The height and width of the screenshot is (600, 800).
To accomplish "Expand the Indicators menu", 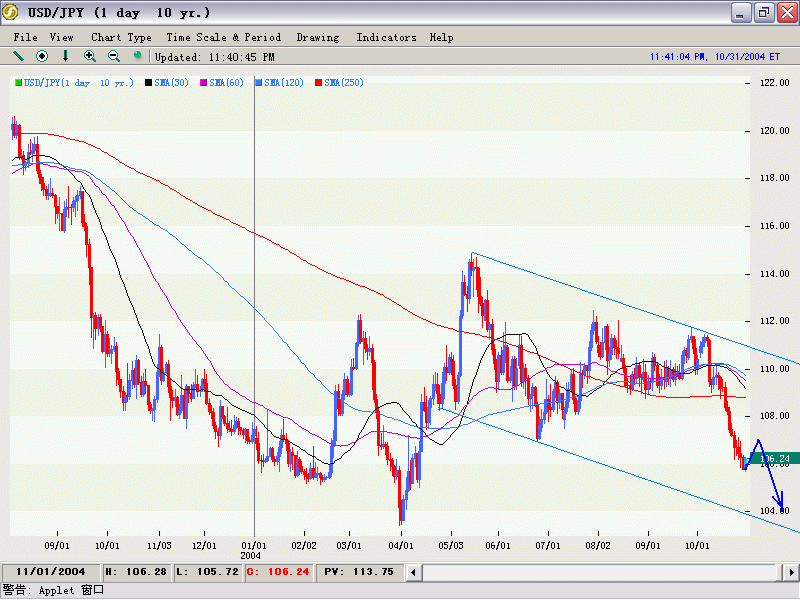I will click(x=386, y=37).
